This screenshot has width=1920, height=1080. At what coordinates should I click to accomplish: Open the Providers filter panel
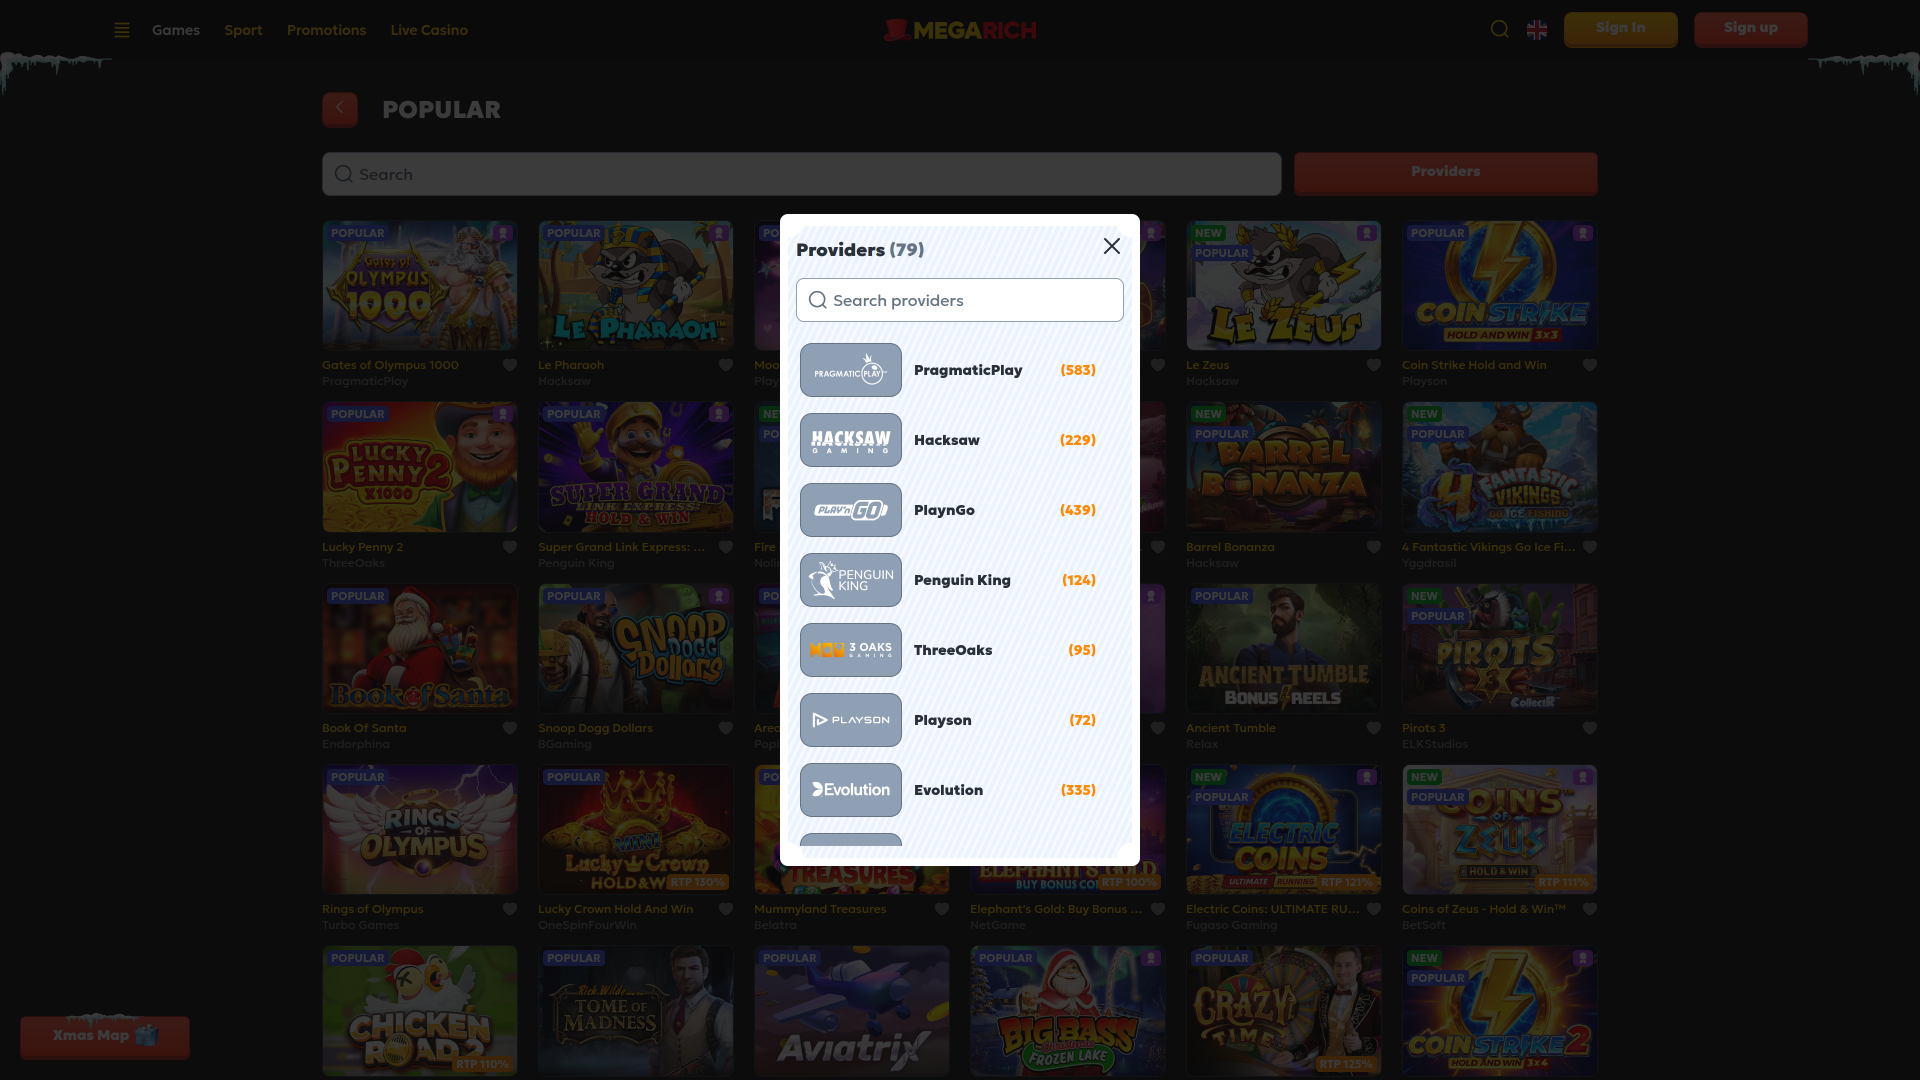[1445, 173]
